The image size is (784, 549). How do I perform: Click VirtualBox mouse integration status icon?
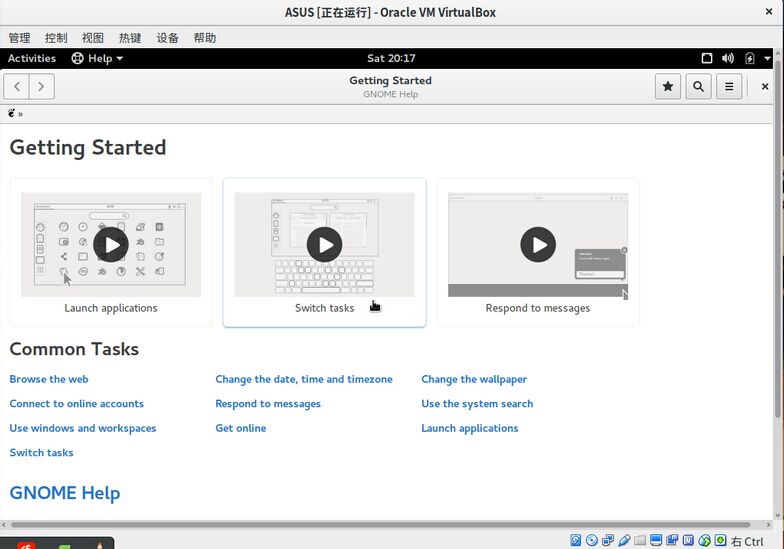pyautogui.click(x=704, y=540)
